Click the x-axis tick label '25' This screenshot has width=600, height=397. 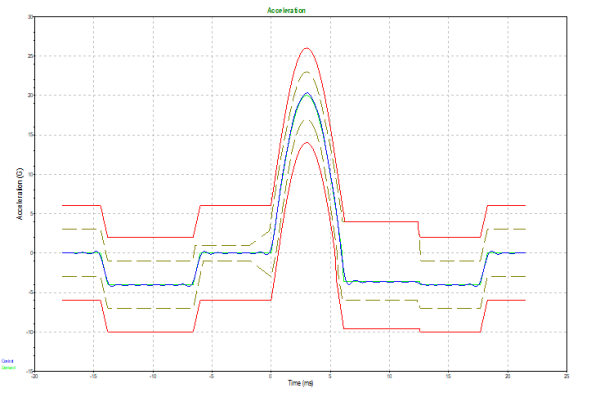(x=567, y=376)
